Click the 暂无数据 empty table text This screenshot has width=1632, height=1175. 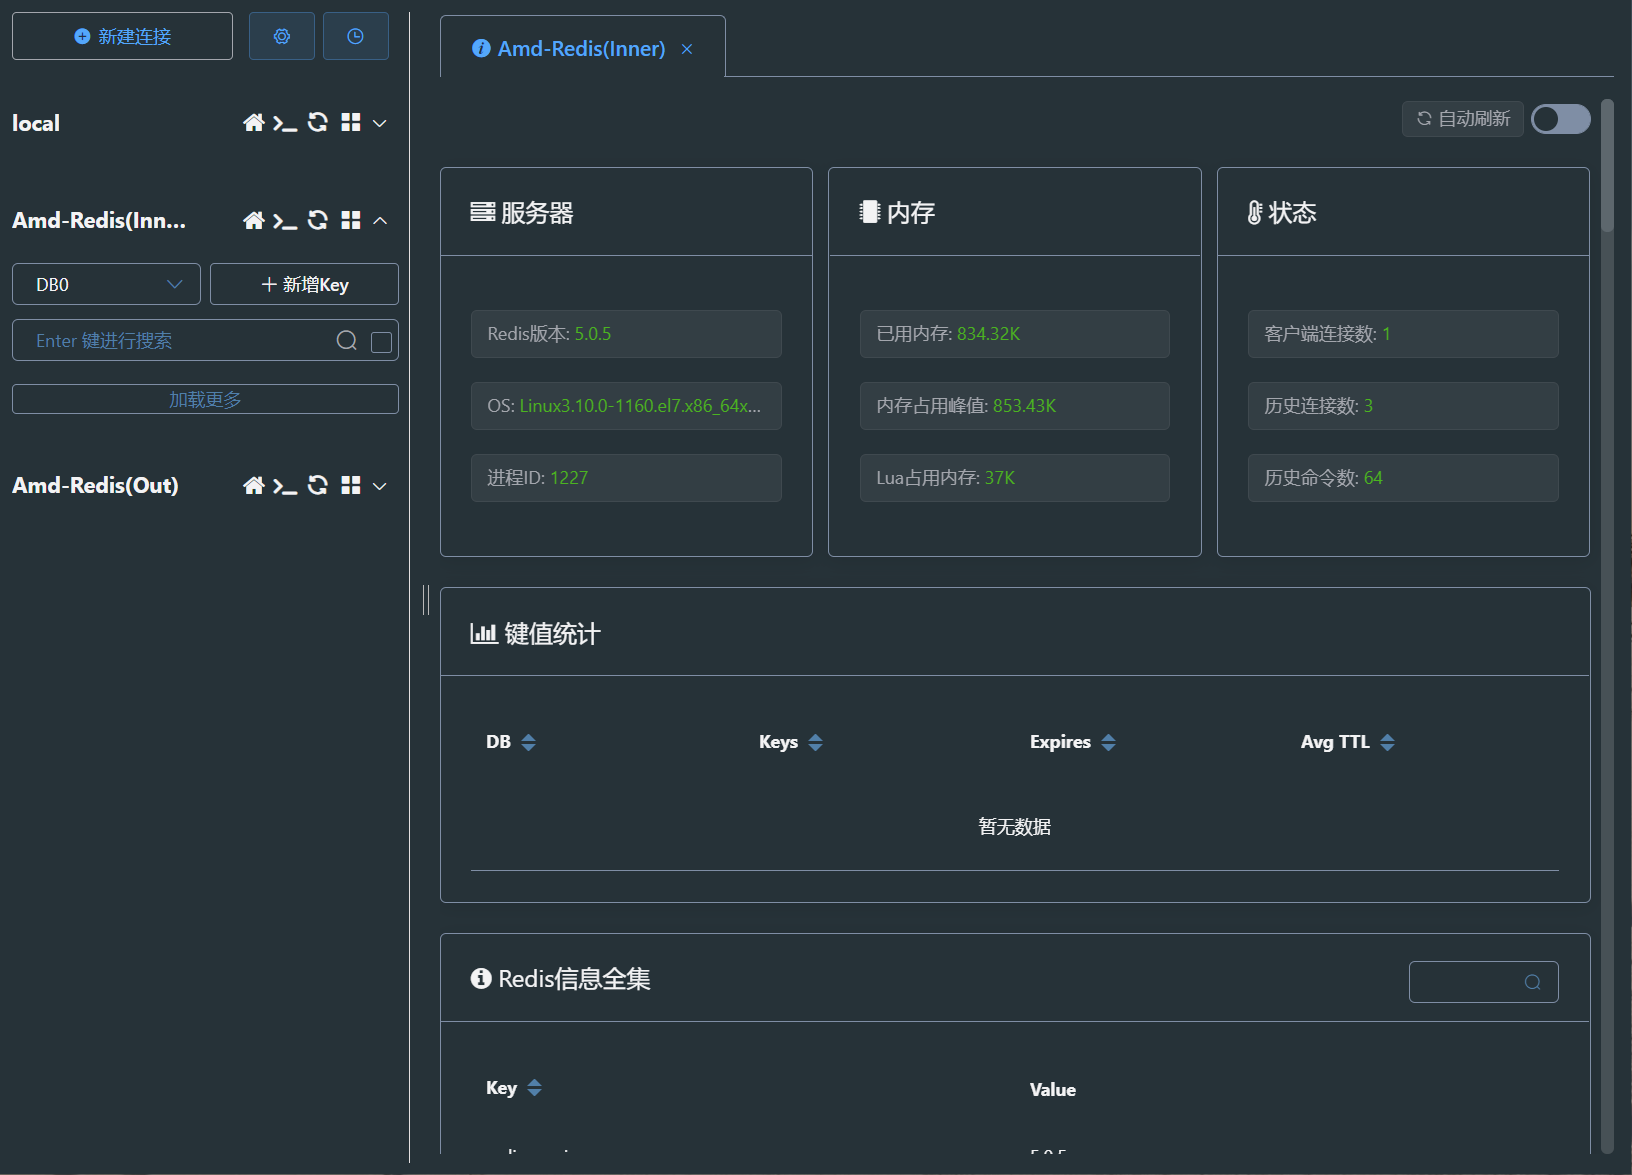[x=1015, y=827]
